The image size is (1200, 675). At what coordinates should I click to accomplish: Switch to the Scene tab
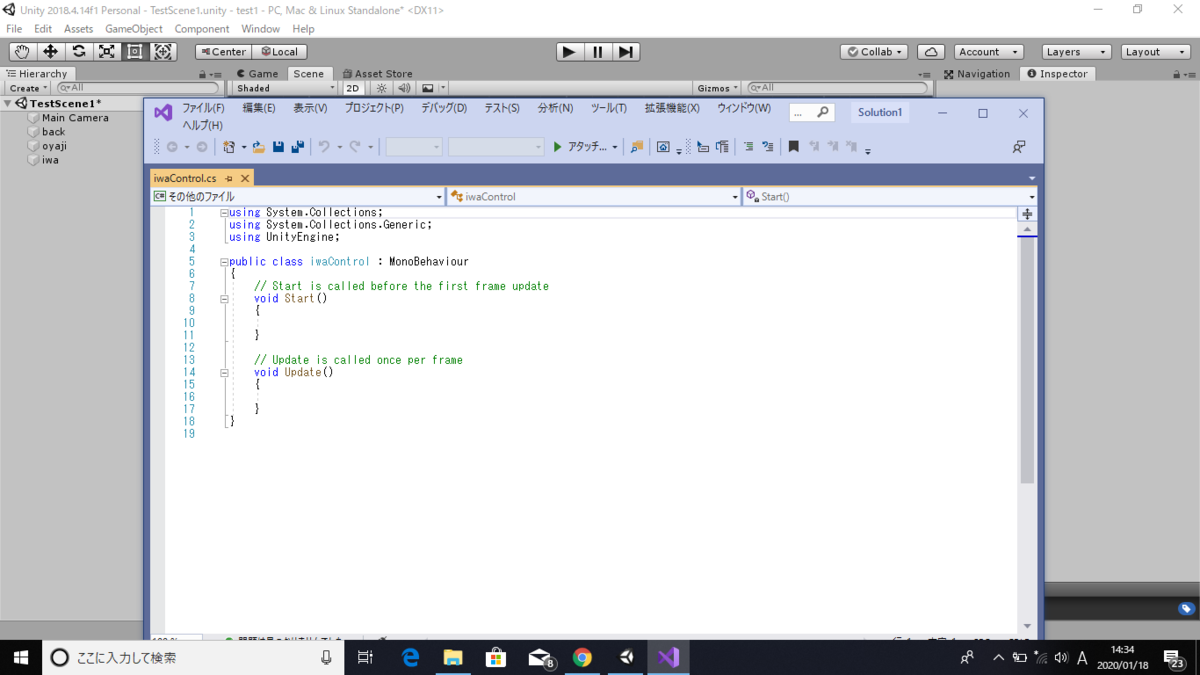coord(308,74)
